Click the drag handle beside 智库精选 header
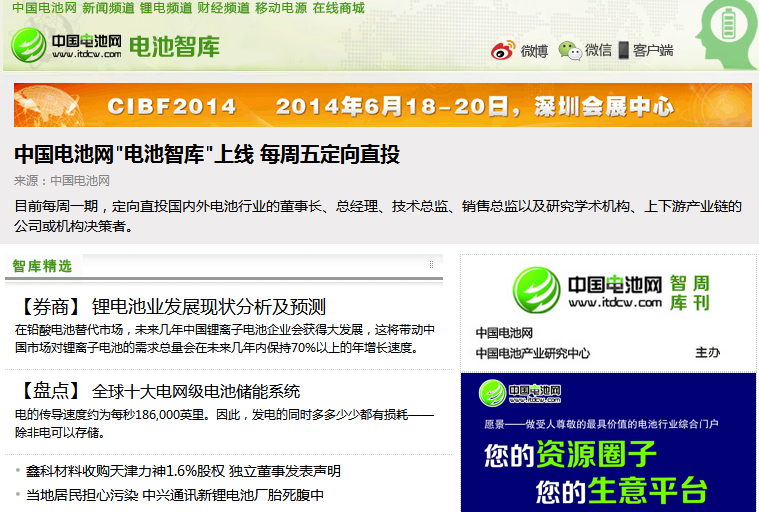This screenshot has width=759, height=512. (x=432, y=265)
